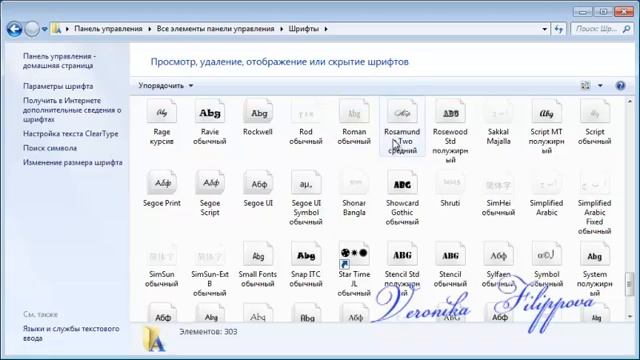
Task: Open the address bar history dropdown
Action: point(544,29)
